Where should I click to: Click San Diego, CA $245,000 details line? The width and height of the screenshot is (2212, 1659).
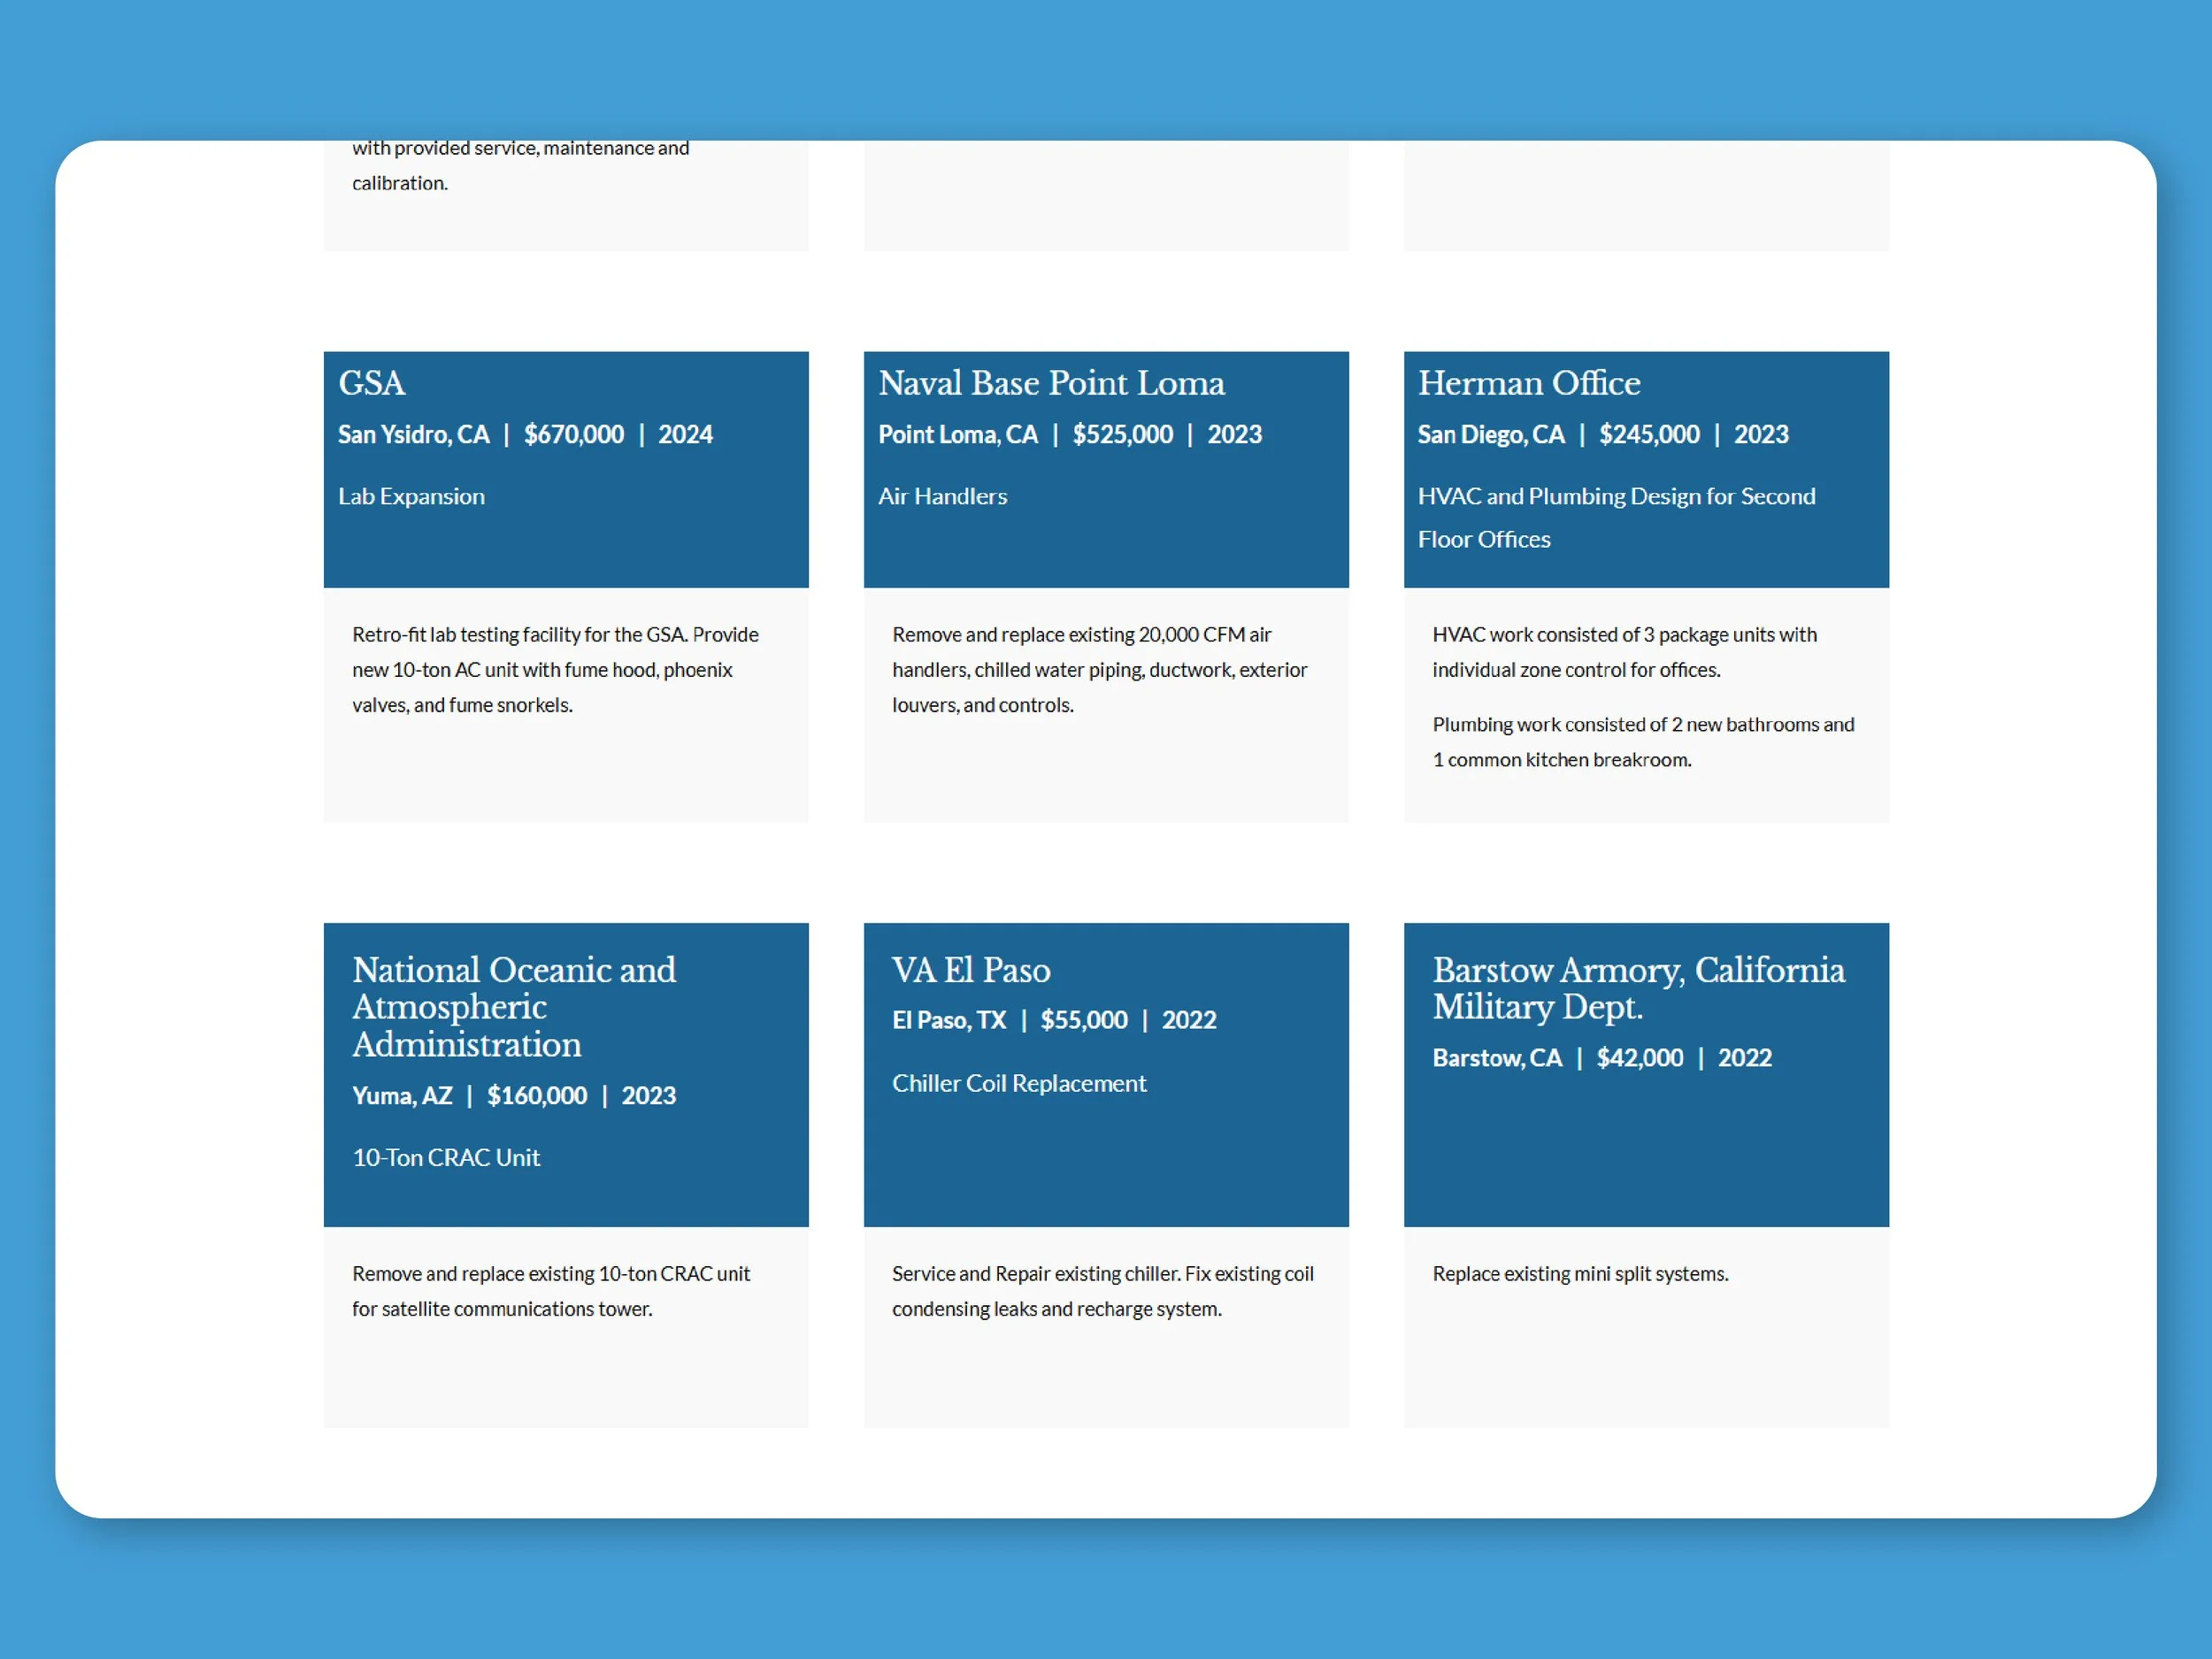click(x=1602, y=435)
